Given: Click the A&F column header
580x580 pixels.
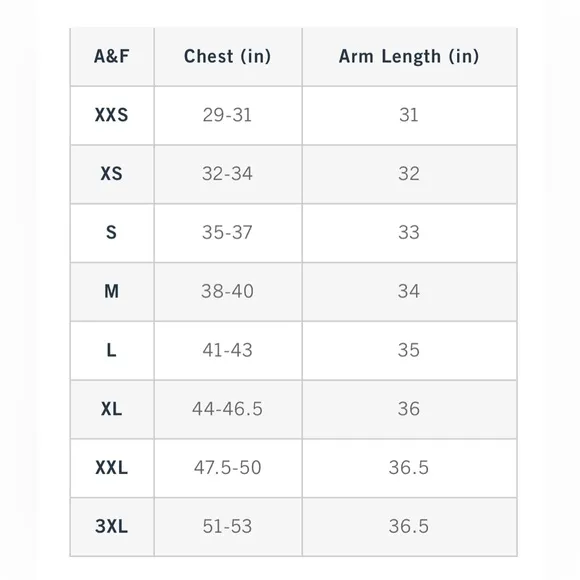Looking at the screenshot, I should (112, 57).
